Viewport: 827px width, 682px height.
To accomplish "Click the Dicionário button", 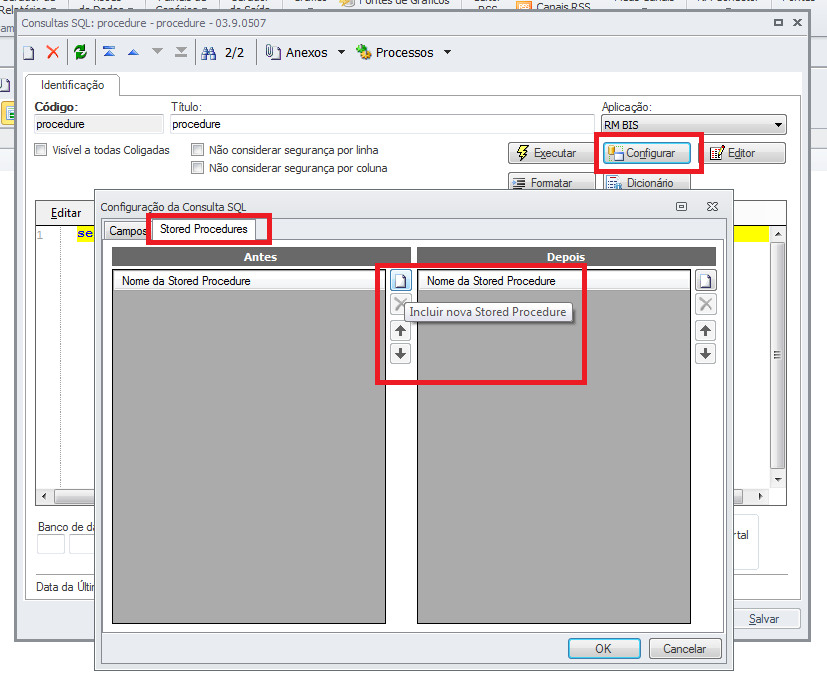I will click(x=647, y=182).
